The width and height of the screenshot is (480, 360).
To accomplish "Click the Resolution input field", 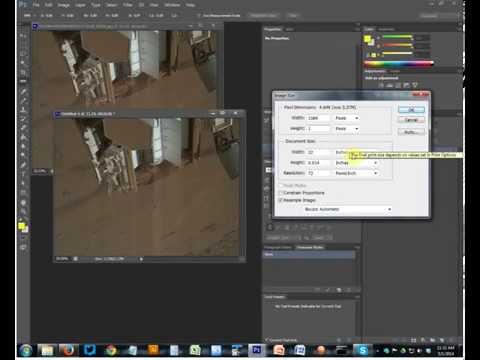I will (x=318, y=173).
